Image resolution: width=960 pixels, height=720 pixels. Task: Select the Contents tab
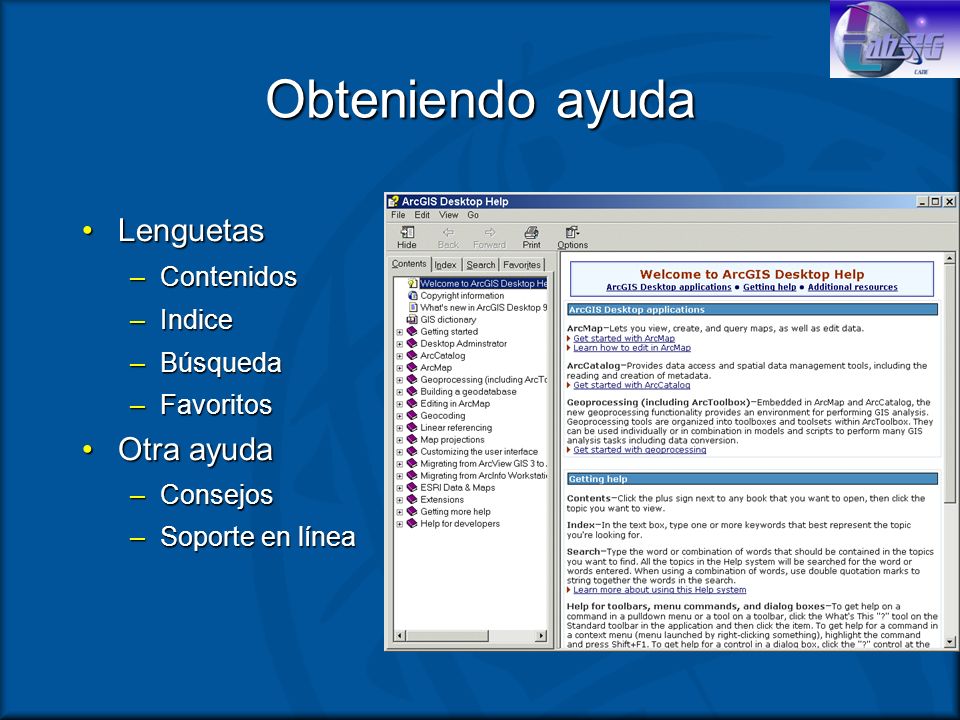pyautogui.click(x=409, y=264)
